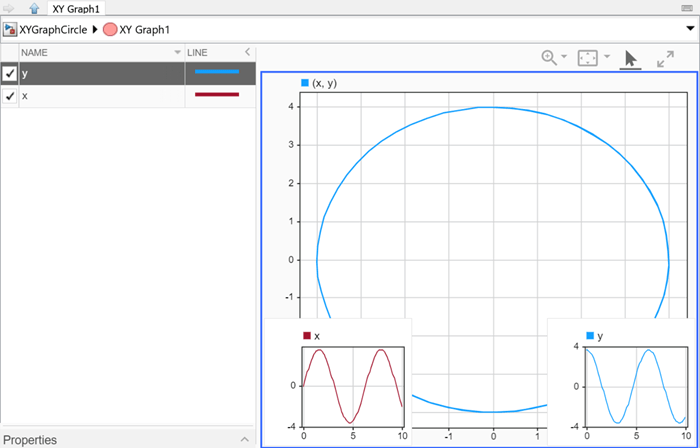The image size is (700, 448).
Task: Click XYGraphCircle in the breadcrumb path
Action: coord(53,30)
